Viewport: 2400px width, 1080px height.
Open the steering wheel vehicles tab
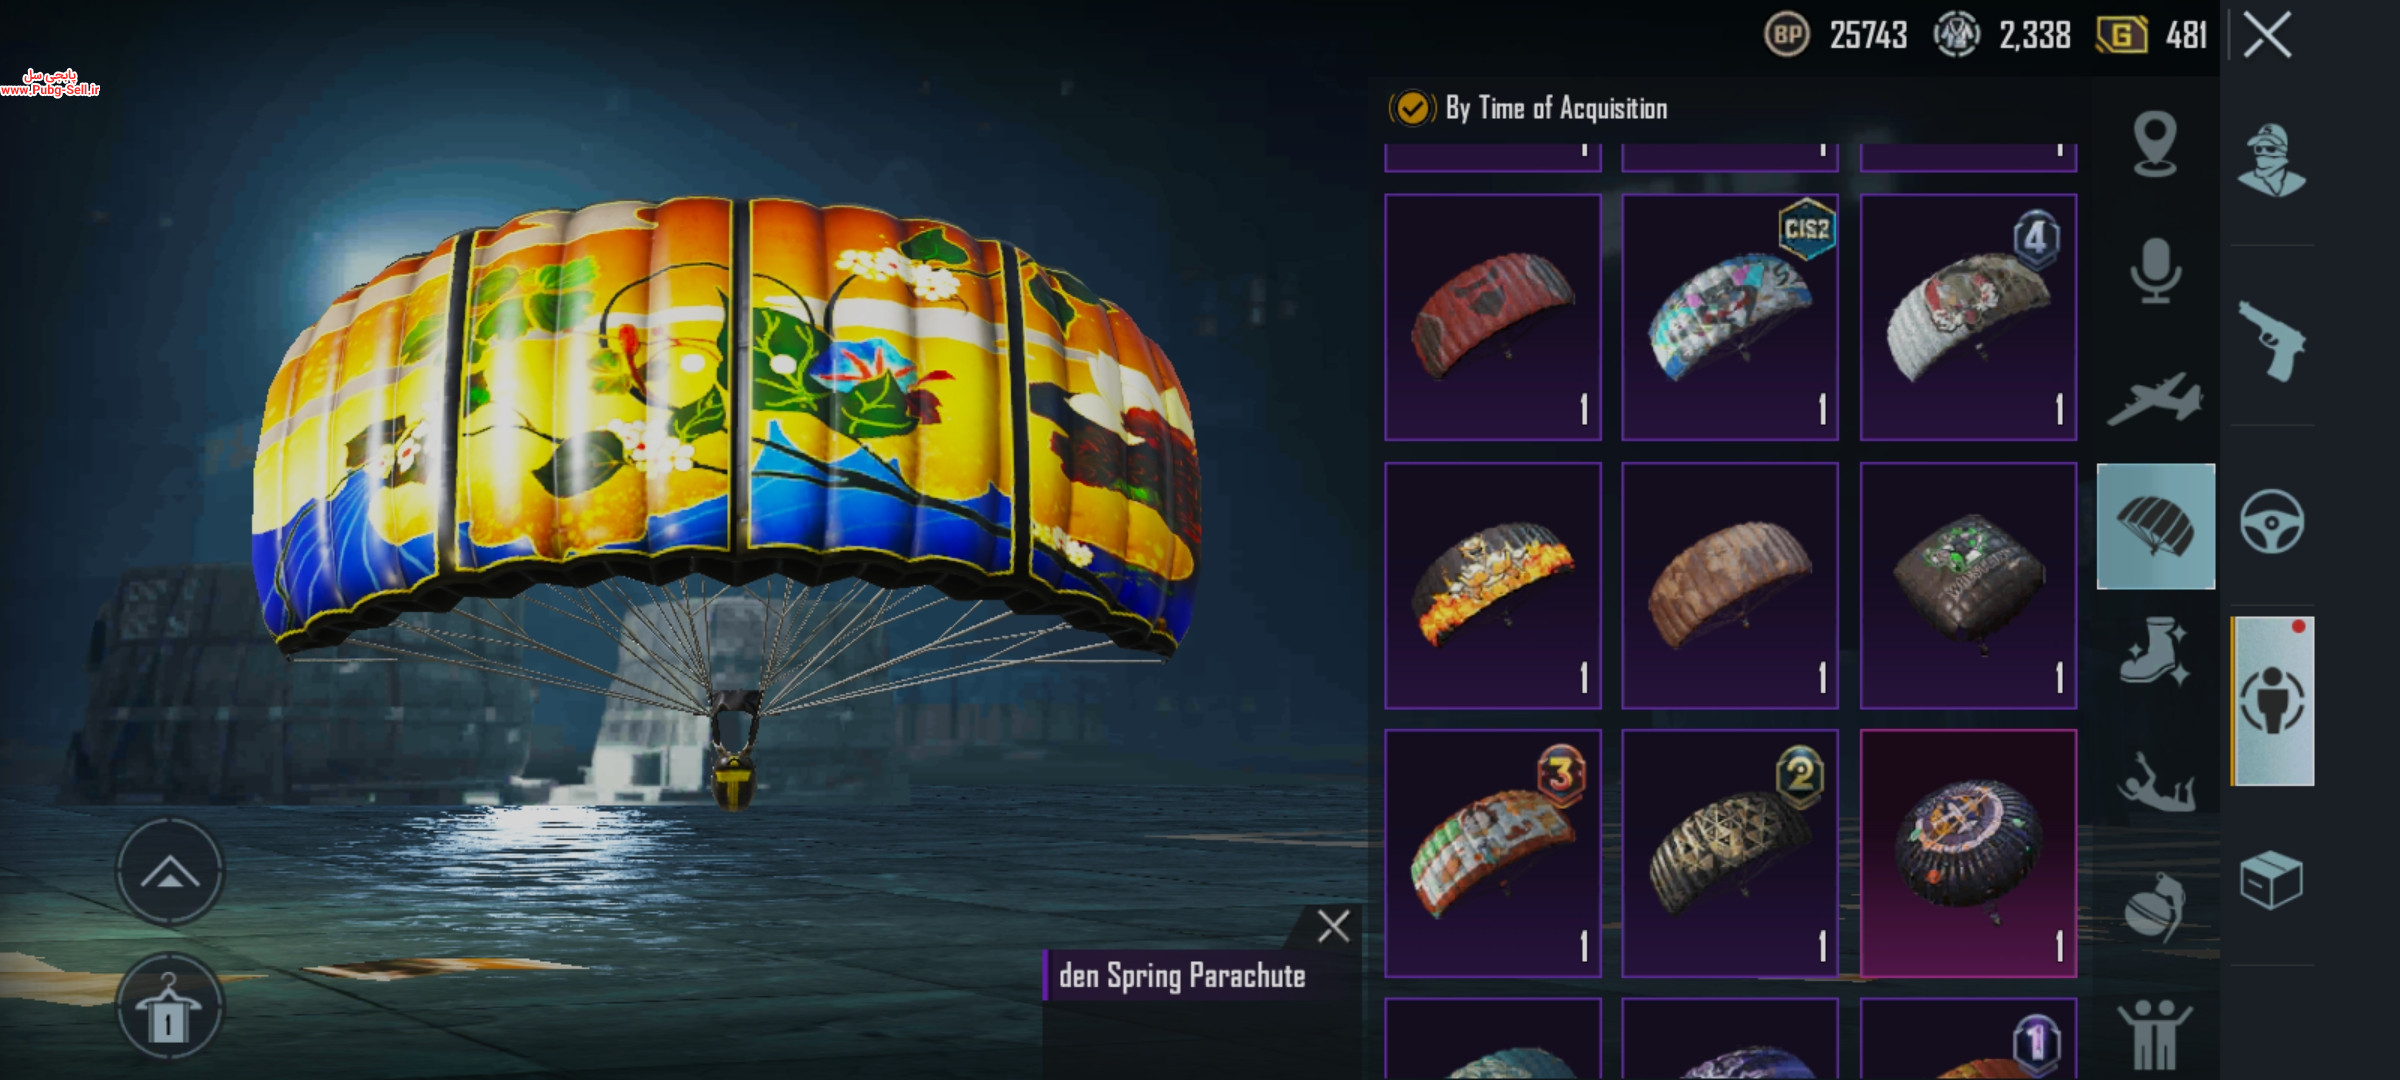coord(2271,522)
